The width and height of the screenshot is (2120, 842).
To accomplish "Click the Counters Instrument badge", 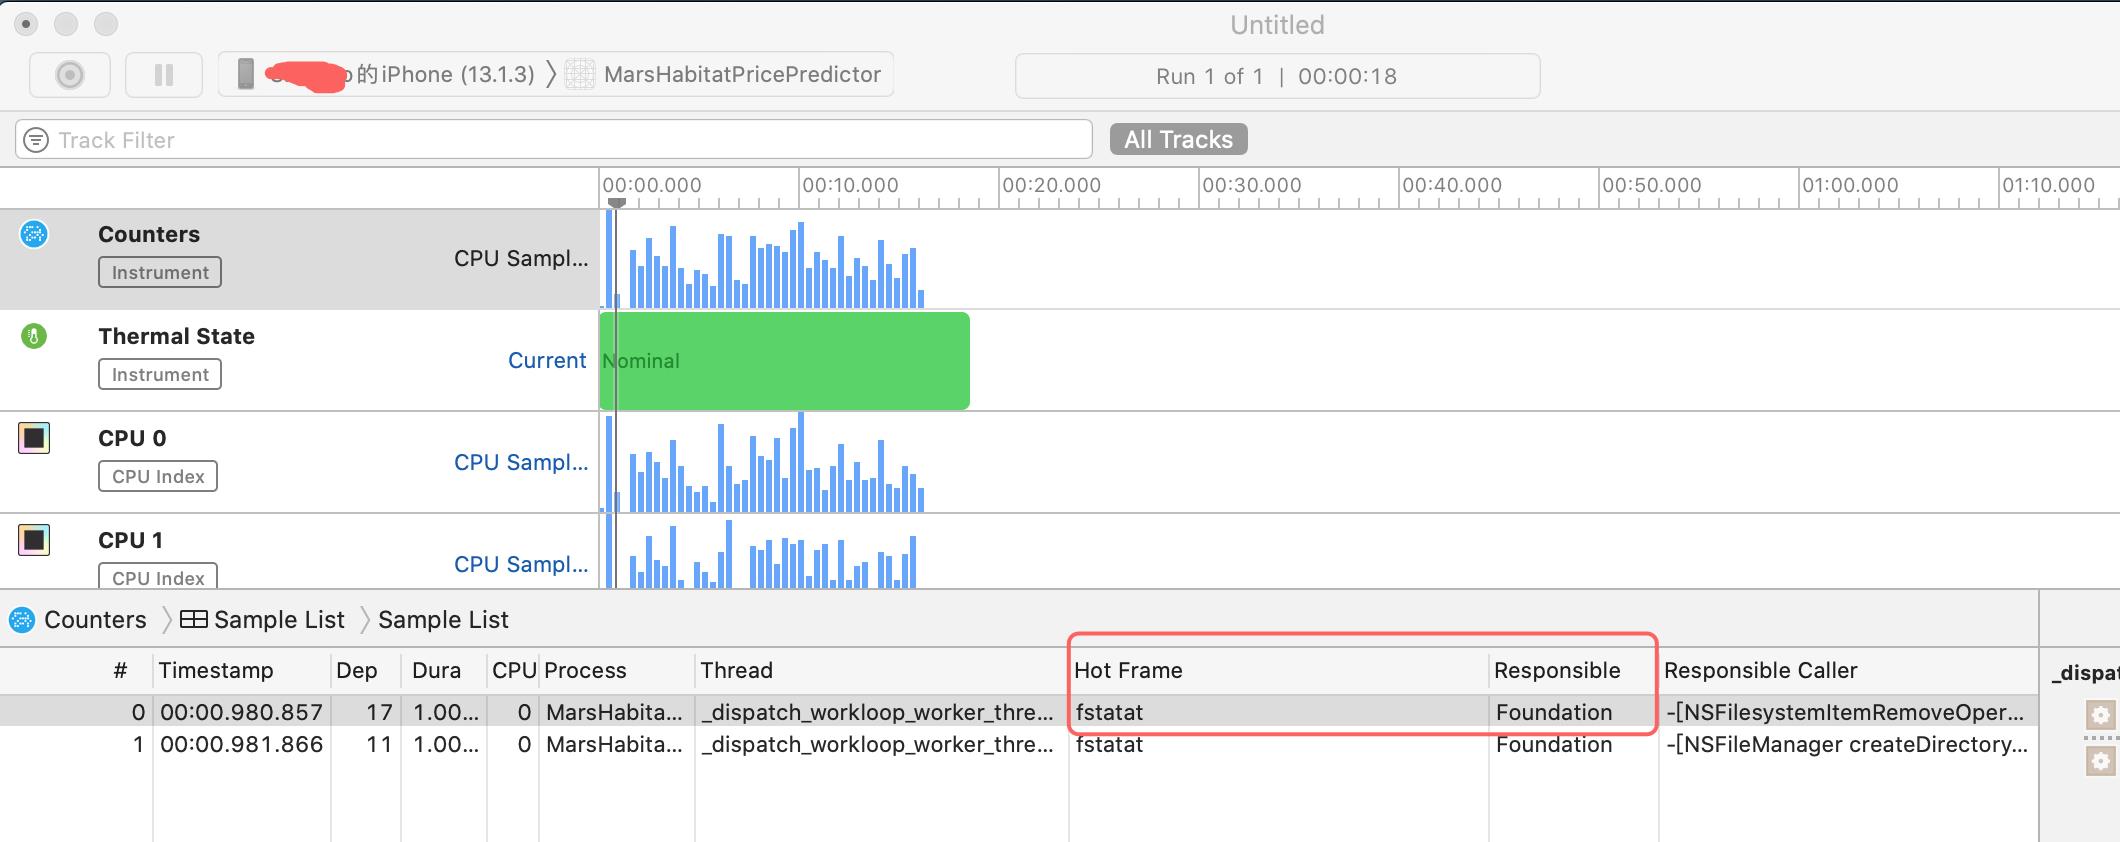I will coord(160,272).
